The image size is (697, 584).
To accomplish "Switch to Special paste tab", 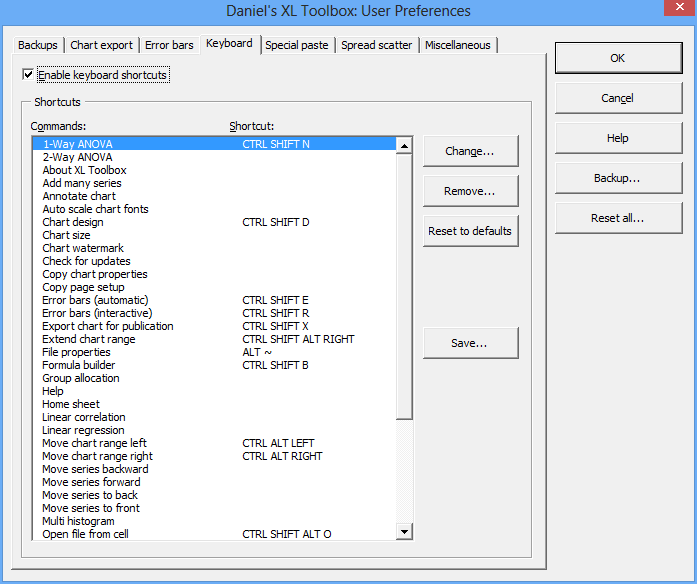I will (296, 45).
